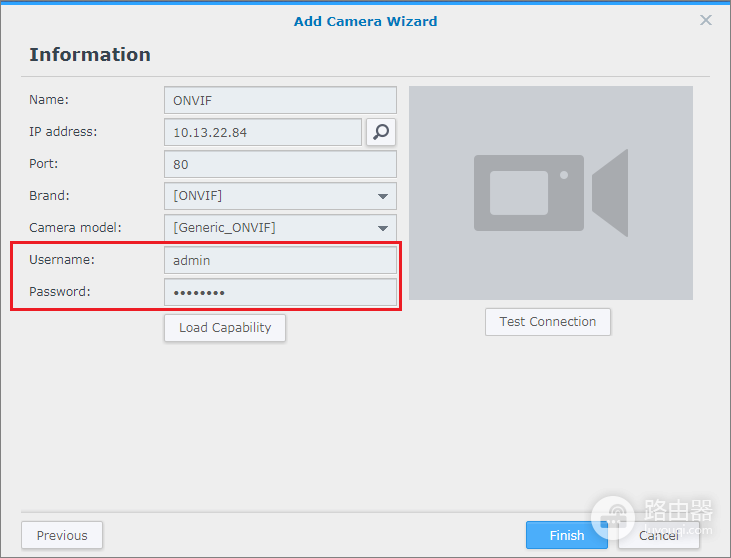
Task: Click the Test Connection button
Action: (548, 322)
